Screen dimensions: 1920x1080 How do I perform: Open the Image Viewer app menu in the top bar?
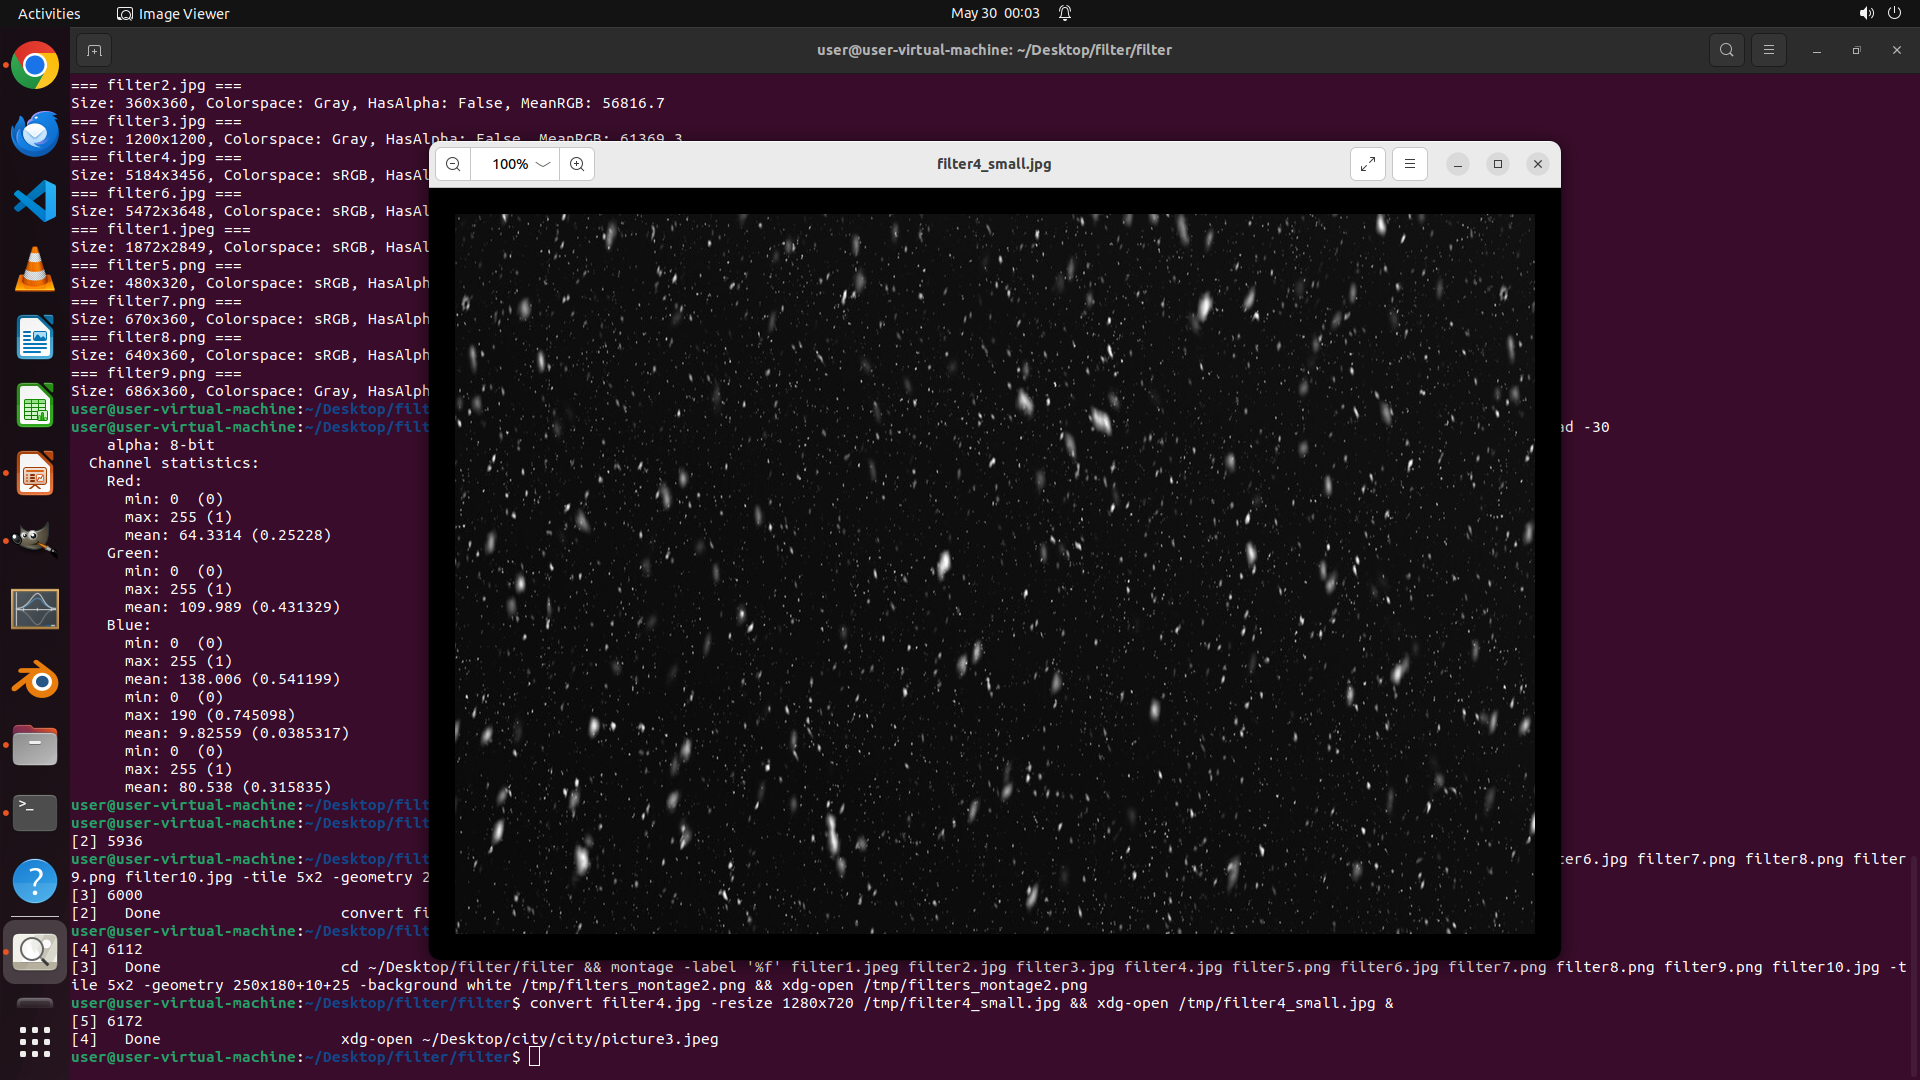[x=173, y=13]
